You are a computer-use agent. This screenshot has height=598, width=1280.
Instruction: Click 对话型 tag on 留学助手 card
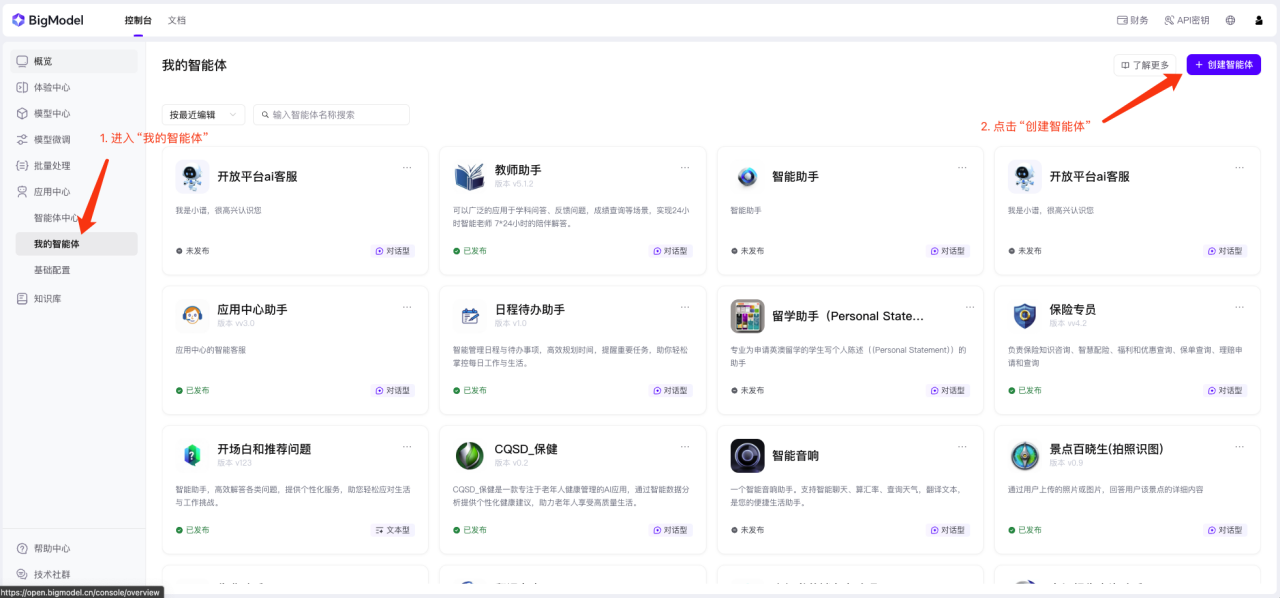(949, 390)
